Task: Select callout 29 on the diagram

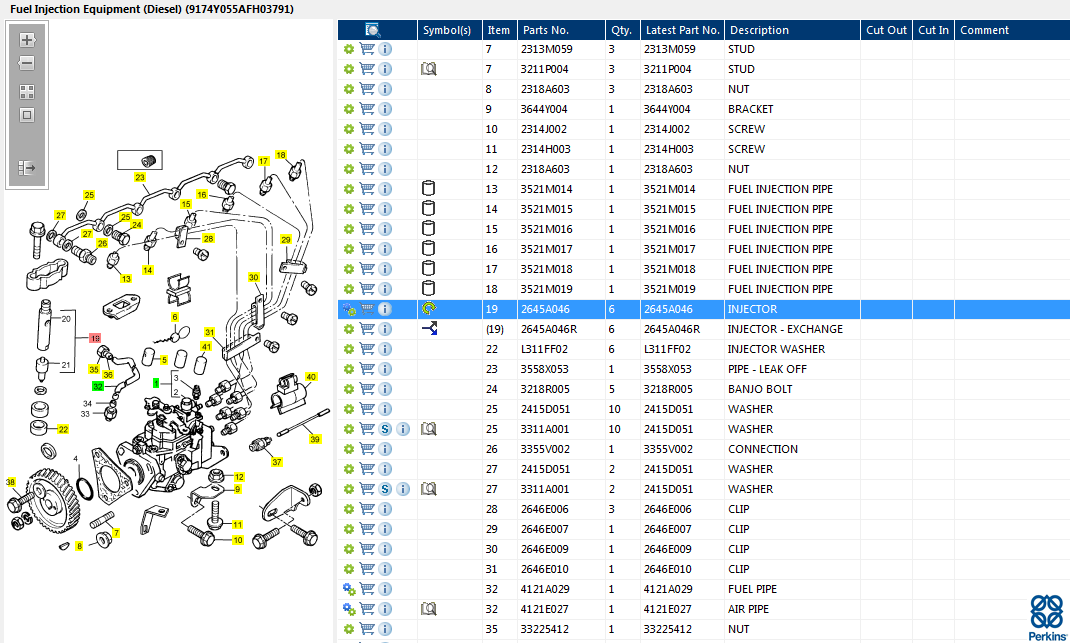Action: (286, 240)
